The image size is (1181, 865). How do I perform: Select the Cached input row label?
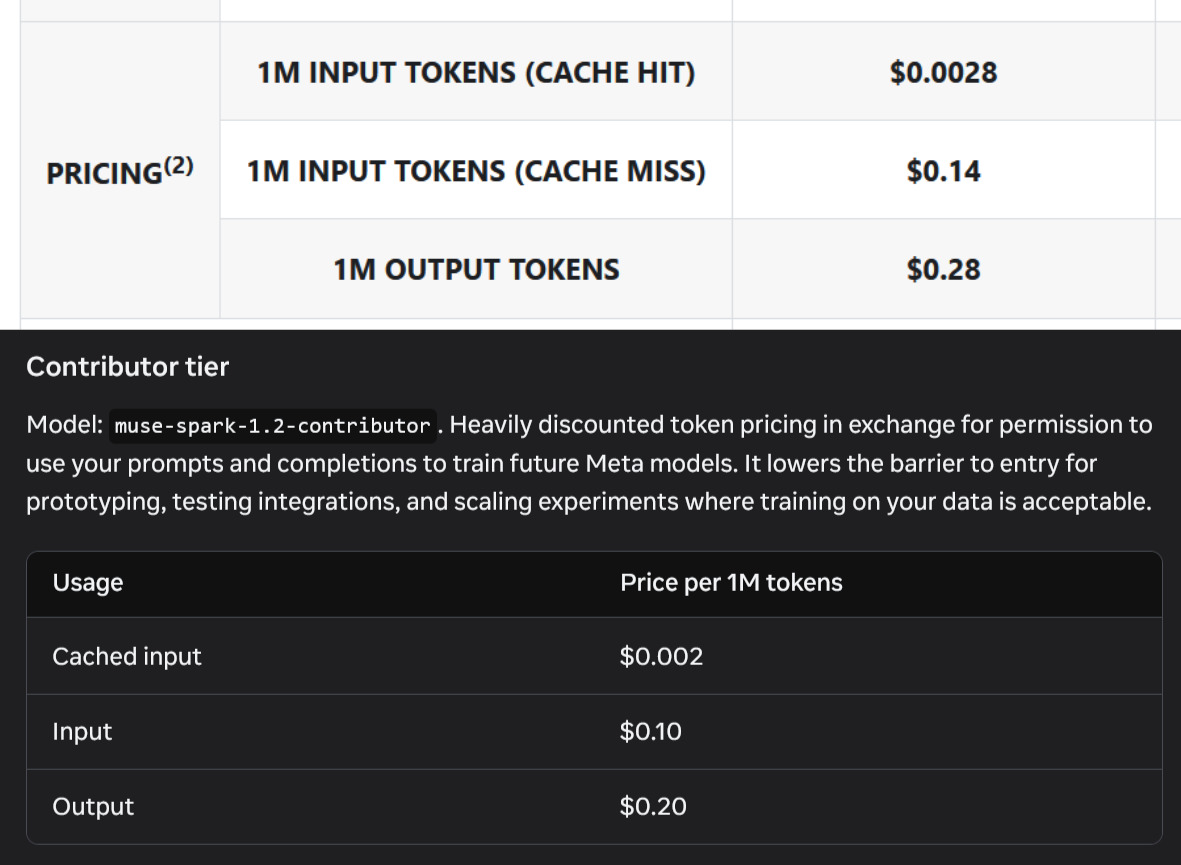tap(127, 656)
